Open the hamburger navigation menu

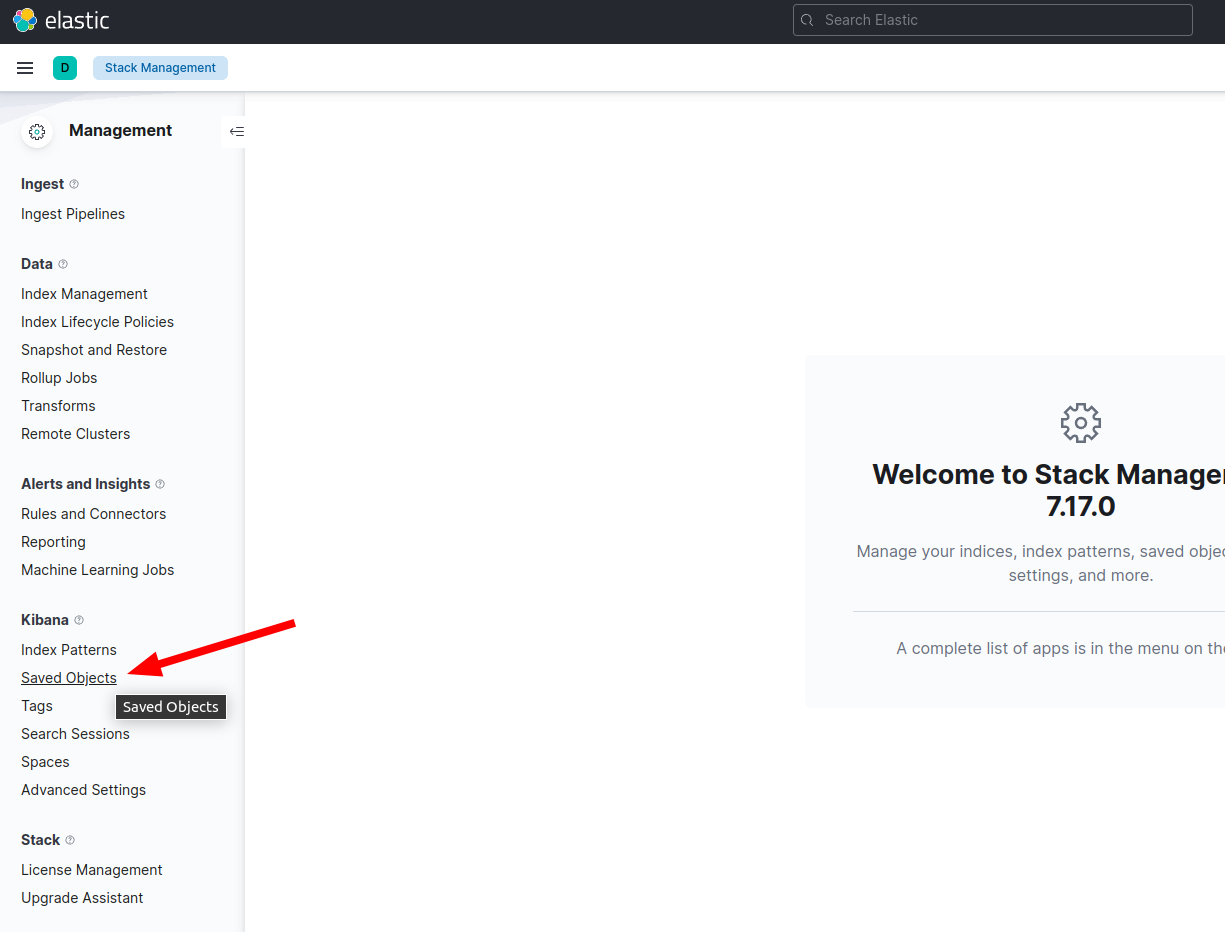(x=25, y=68)
